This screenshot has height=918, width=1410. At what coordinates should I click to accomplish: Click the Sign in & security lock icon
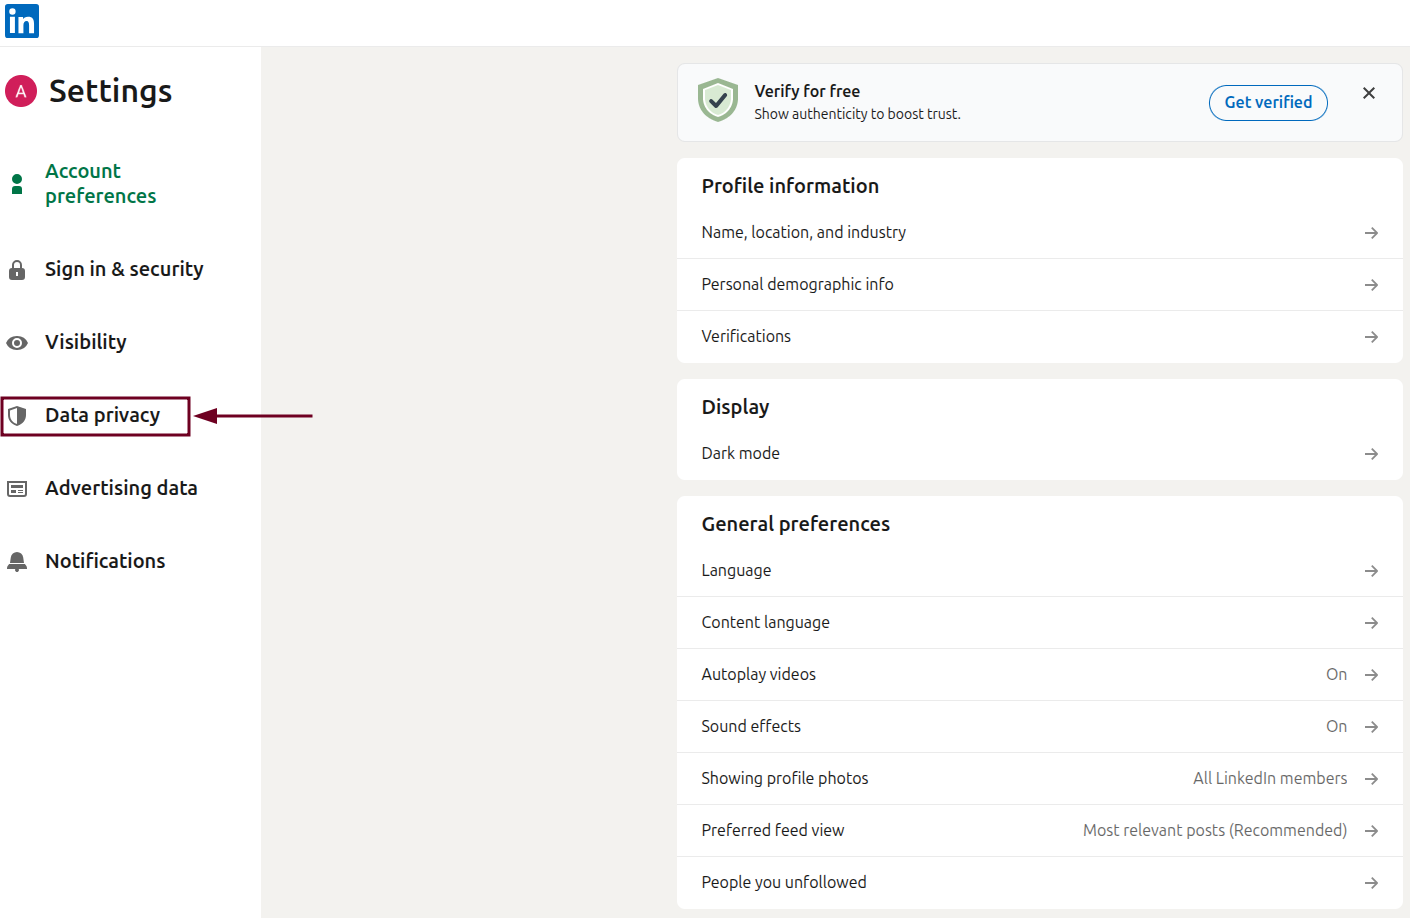[x=17, y=269]
